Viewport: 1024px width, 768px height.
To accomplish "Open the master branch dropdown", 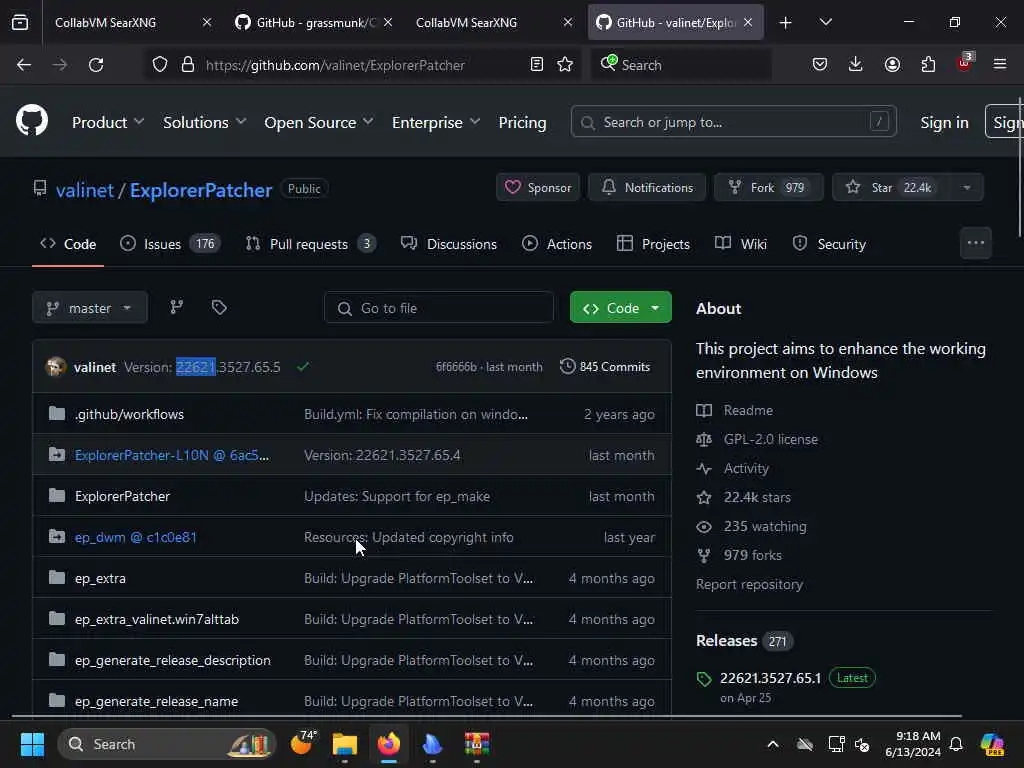I will (x=89, y=308).
